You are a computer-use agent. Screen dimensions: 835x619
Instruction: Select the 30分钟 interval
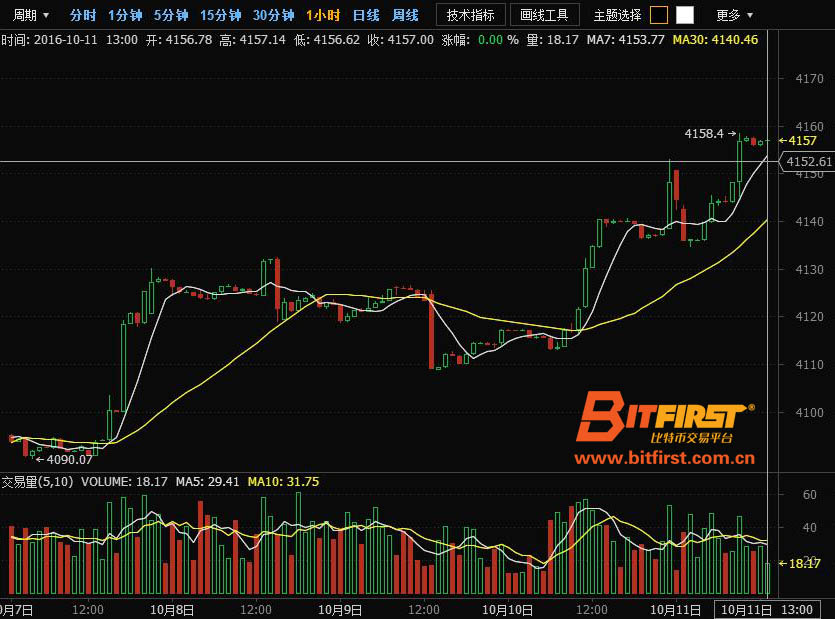pyautogui.click(x=273, y=15)
